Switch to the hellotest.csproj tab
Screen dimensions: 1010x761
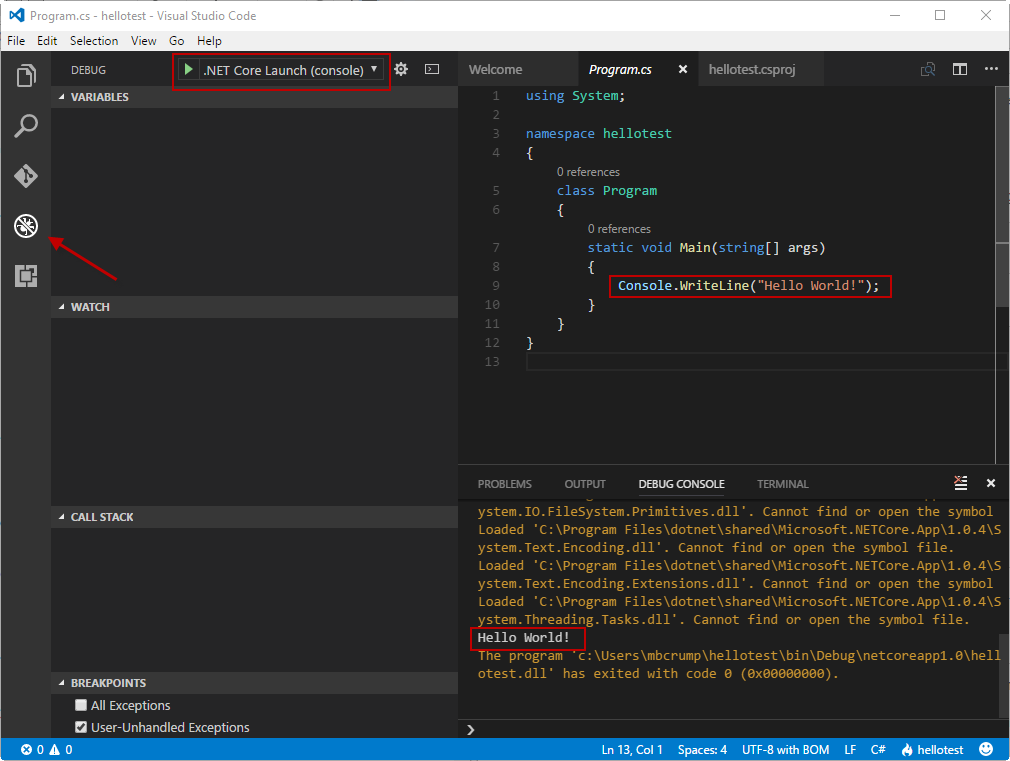point(750,69)
